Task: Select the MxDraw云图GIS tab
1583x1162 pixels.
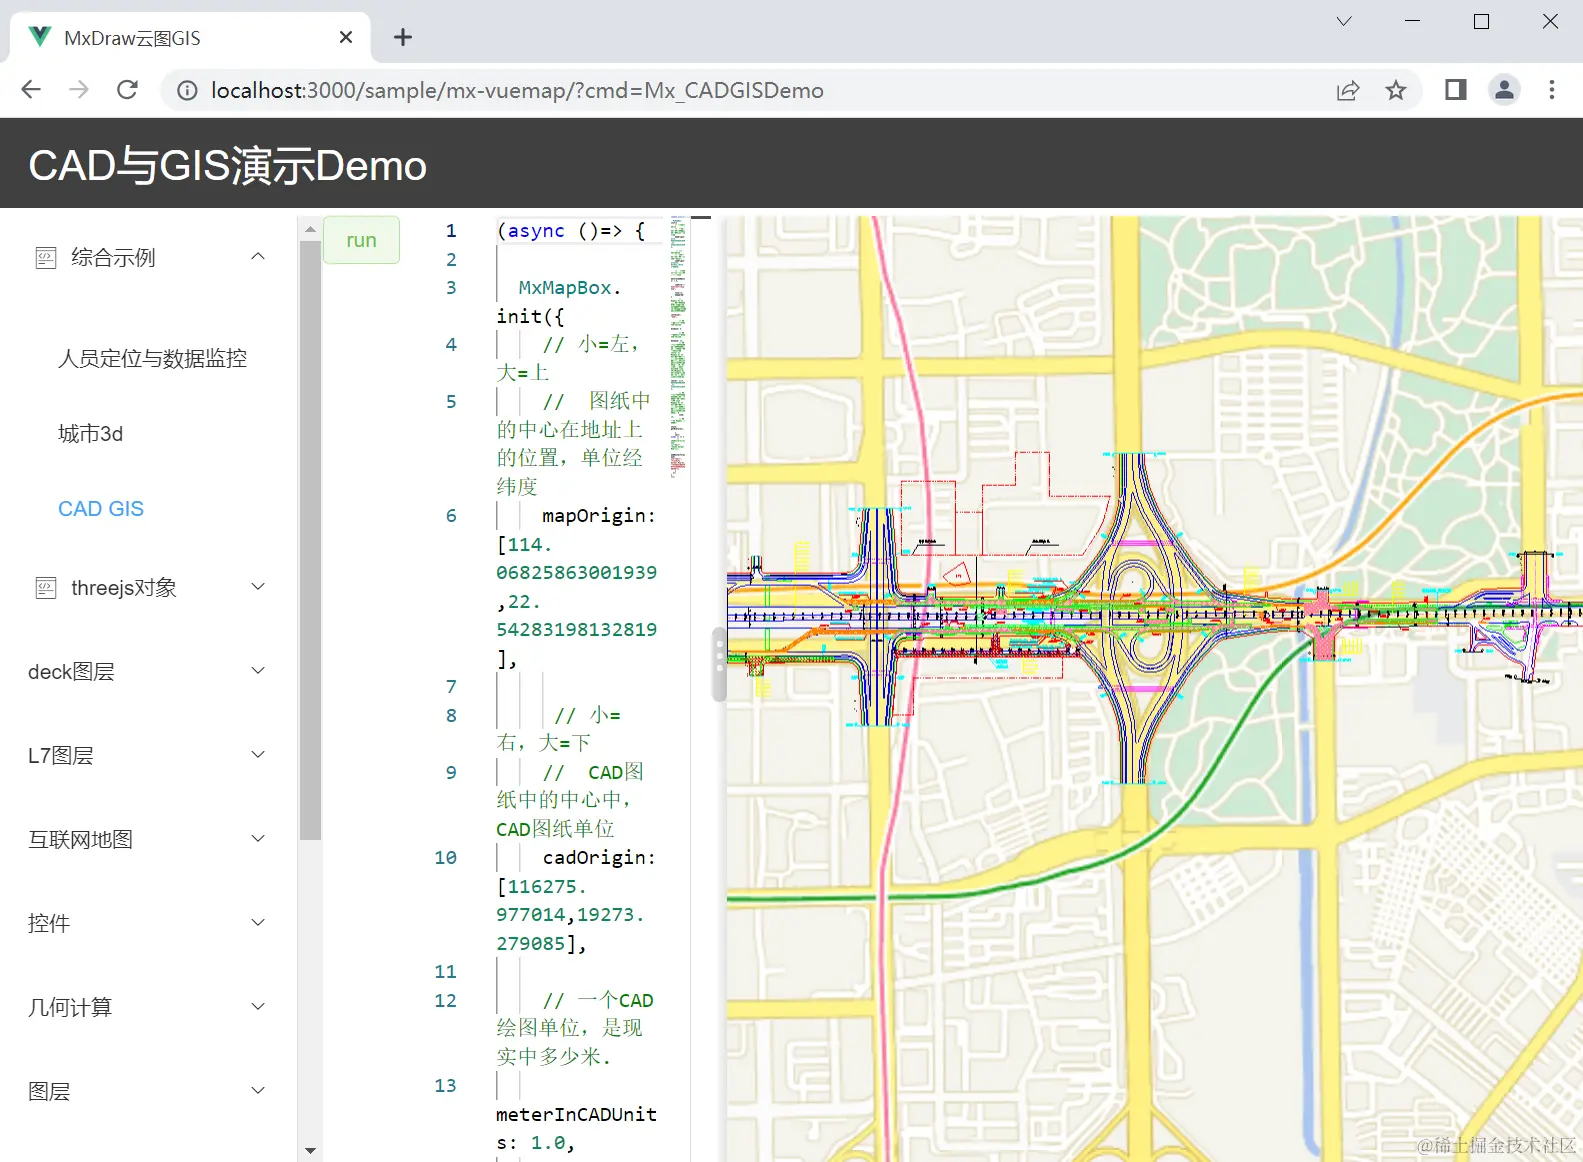Action: click(x=190, y=37)
